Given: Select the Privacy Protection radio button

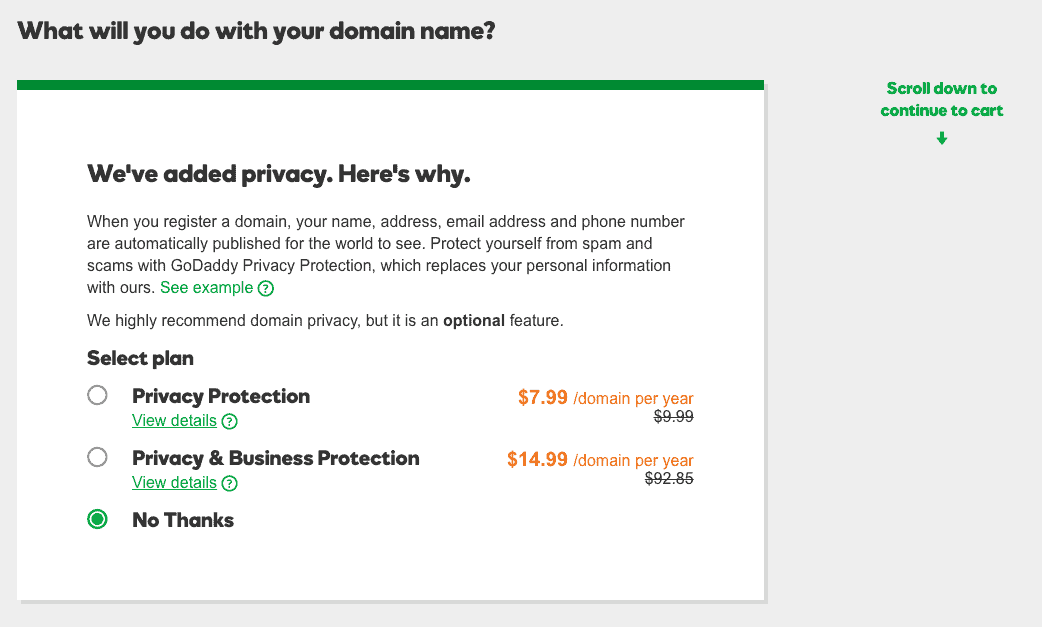Looking at the screenshot, I should click(97, 395).
